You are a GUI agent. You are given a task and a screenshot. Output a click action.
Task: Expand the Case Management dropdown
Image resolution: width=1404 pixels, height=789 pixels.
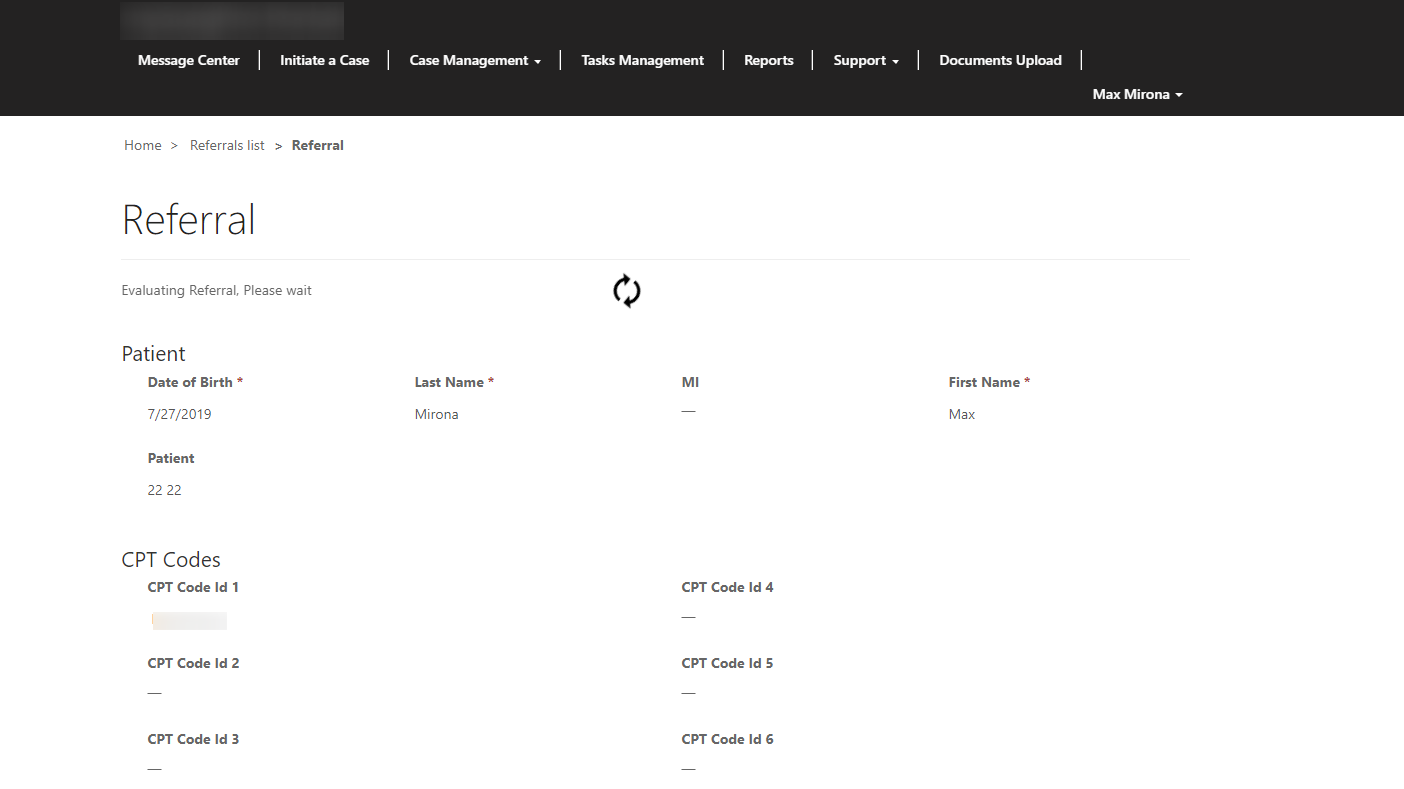(x=475, y=60)
